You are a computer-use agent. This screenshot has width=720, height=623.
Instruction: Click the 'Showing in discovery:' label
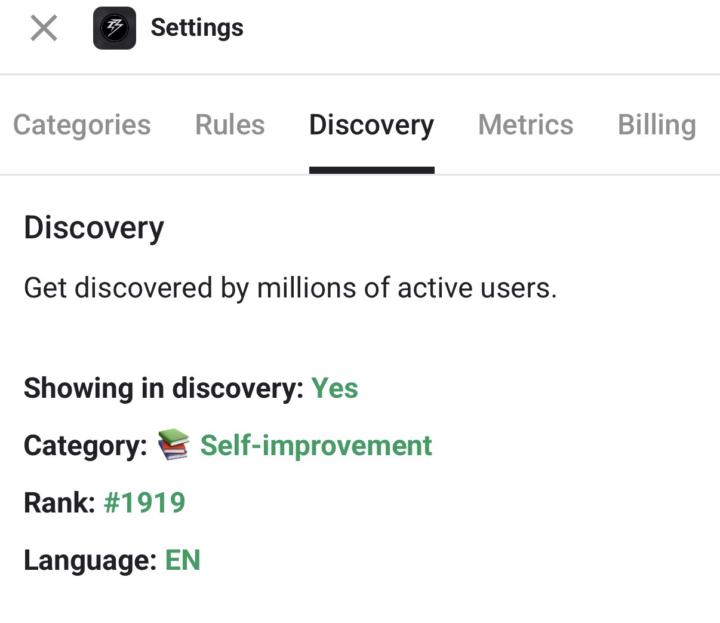(163, 388)
